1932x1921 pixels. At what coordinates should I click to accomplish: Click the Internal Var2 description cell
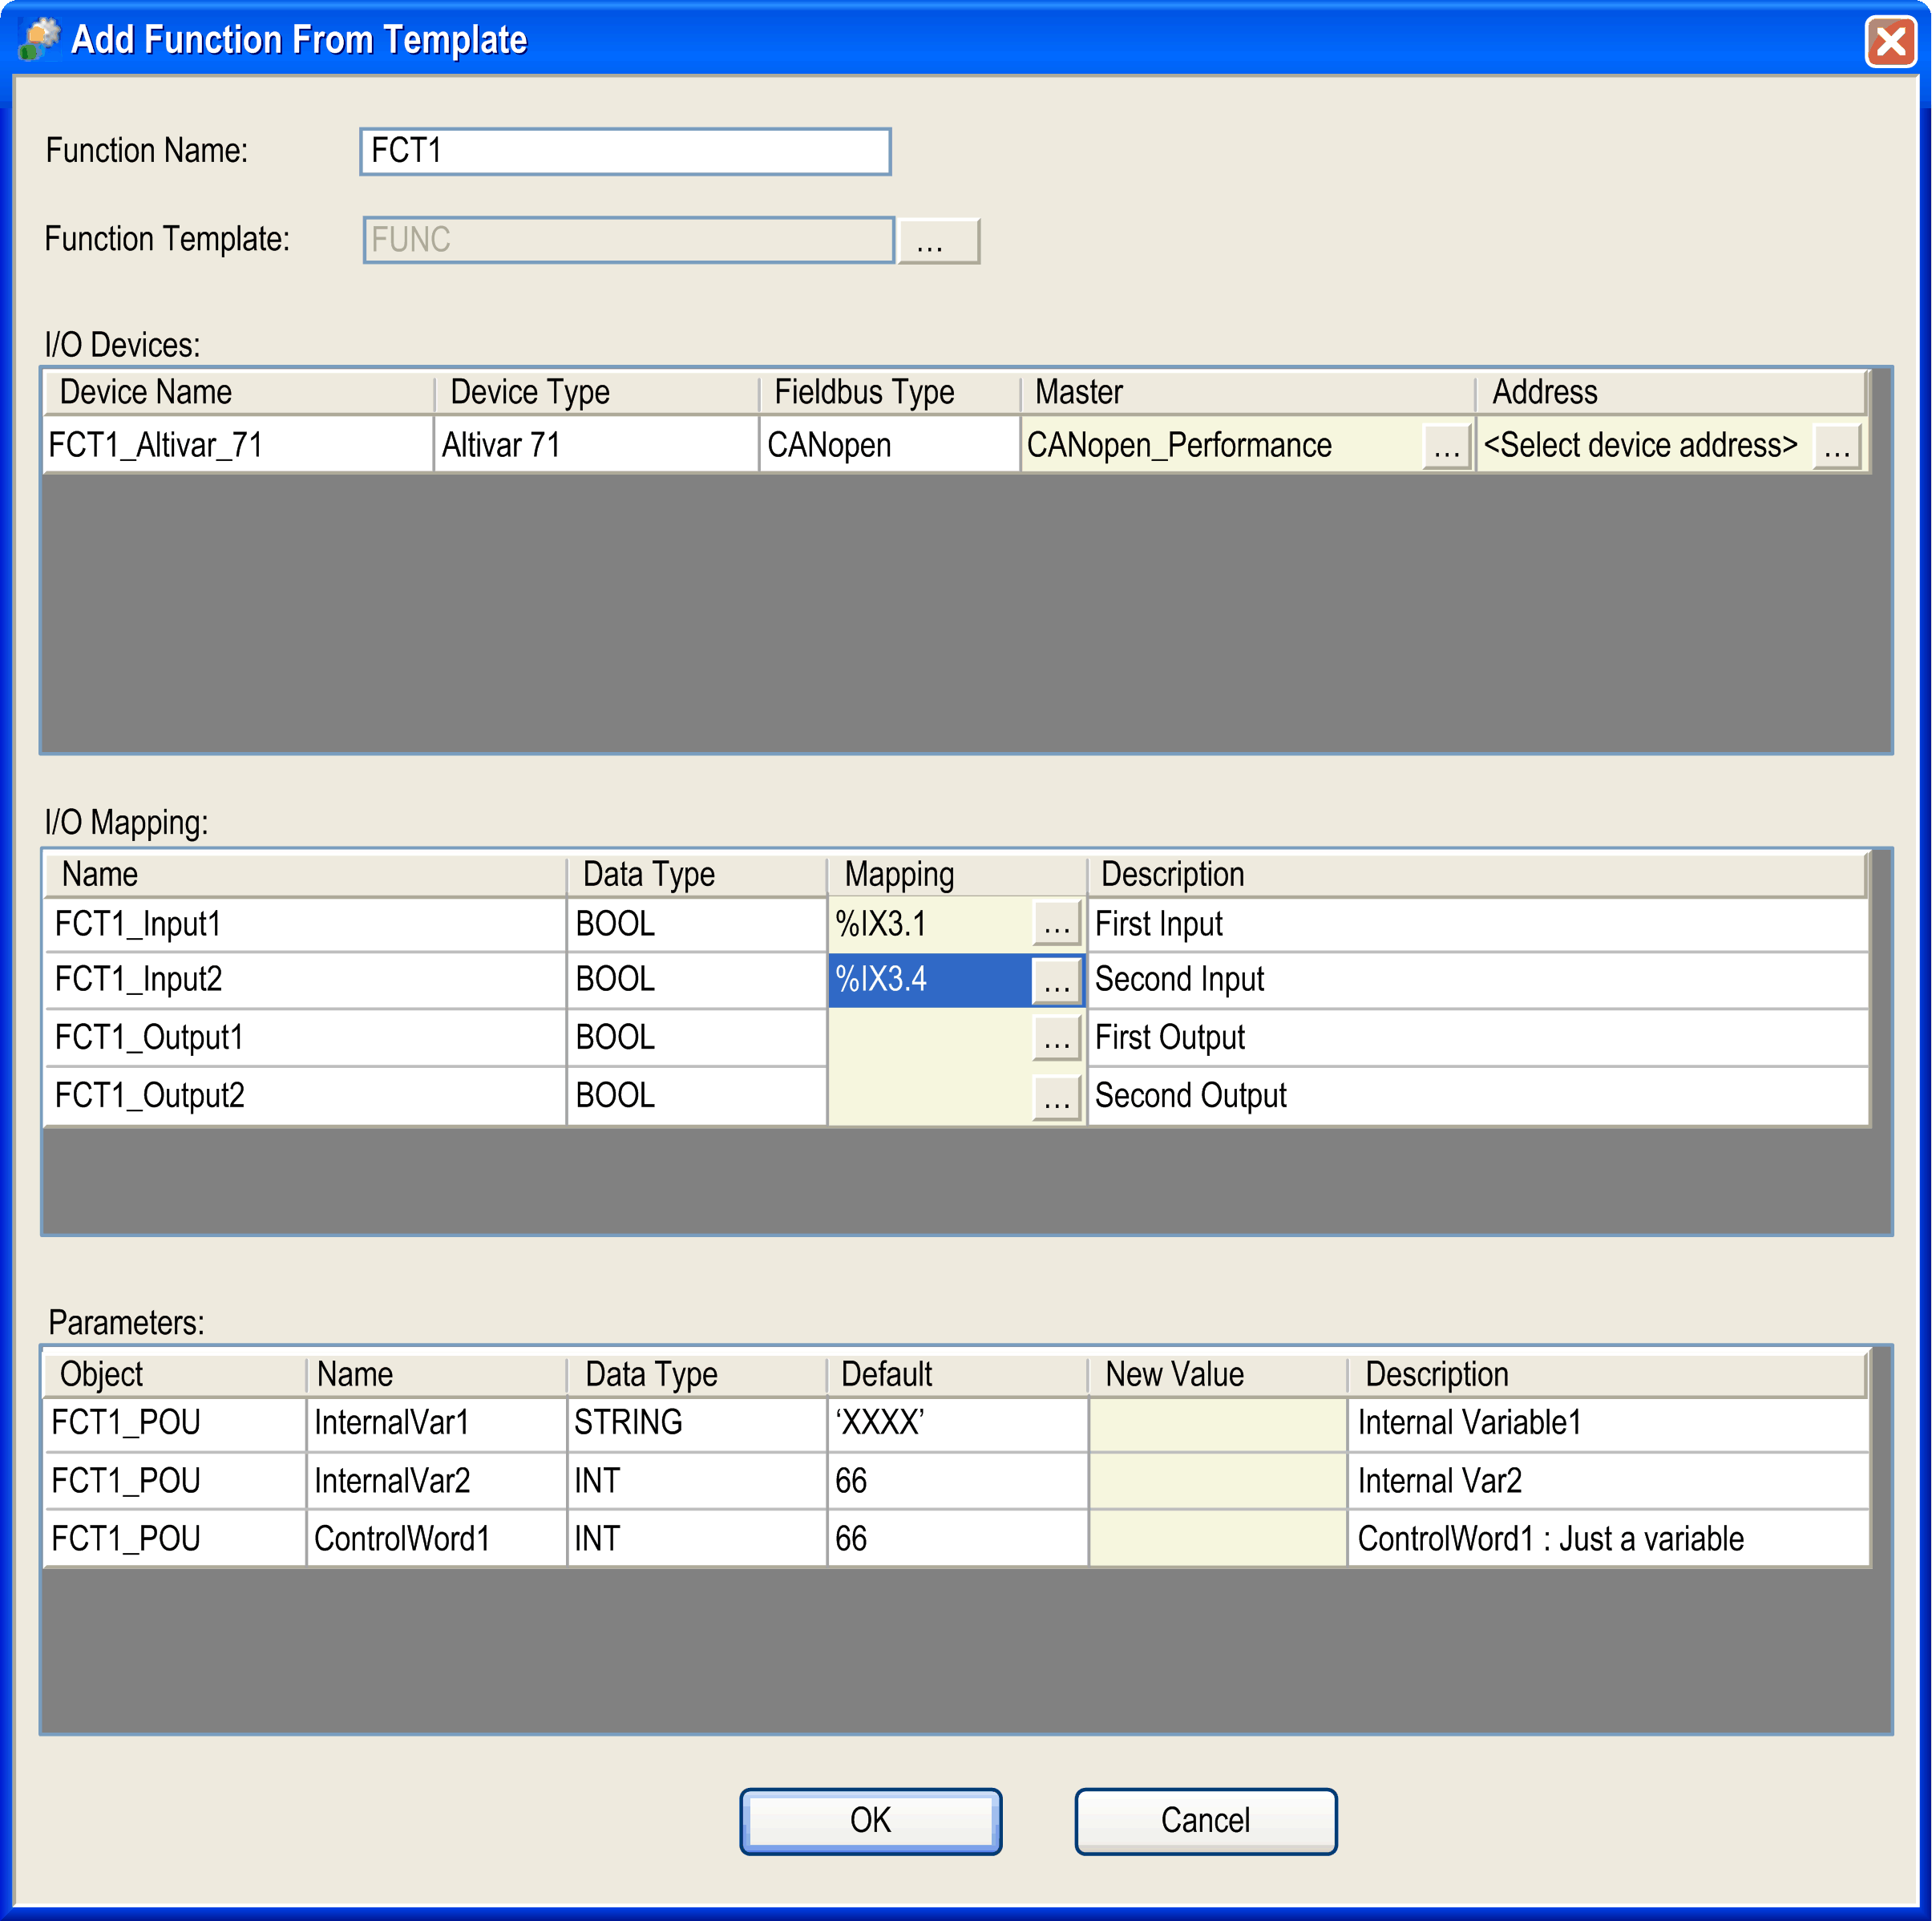[x=1608, y=1481]
